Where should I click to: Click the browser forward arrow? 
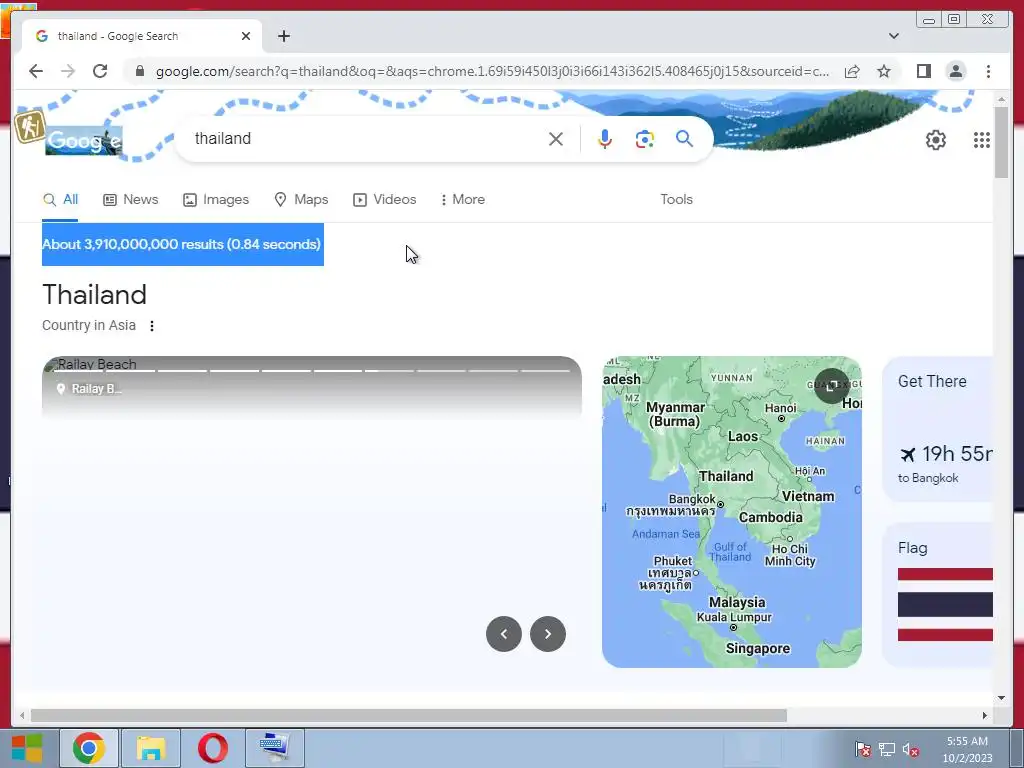(68, 71)
